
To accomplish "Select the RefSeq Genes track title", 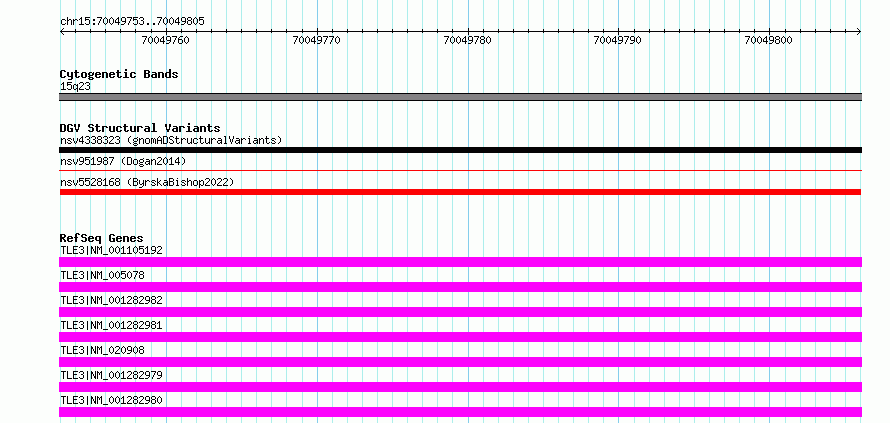I will [x=102, y=238].
